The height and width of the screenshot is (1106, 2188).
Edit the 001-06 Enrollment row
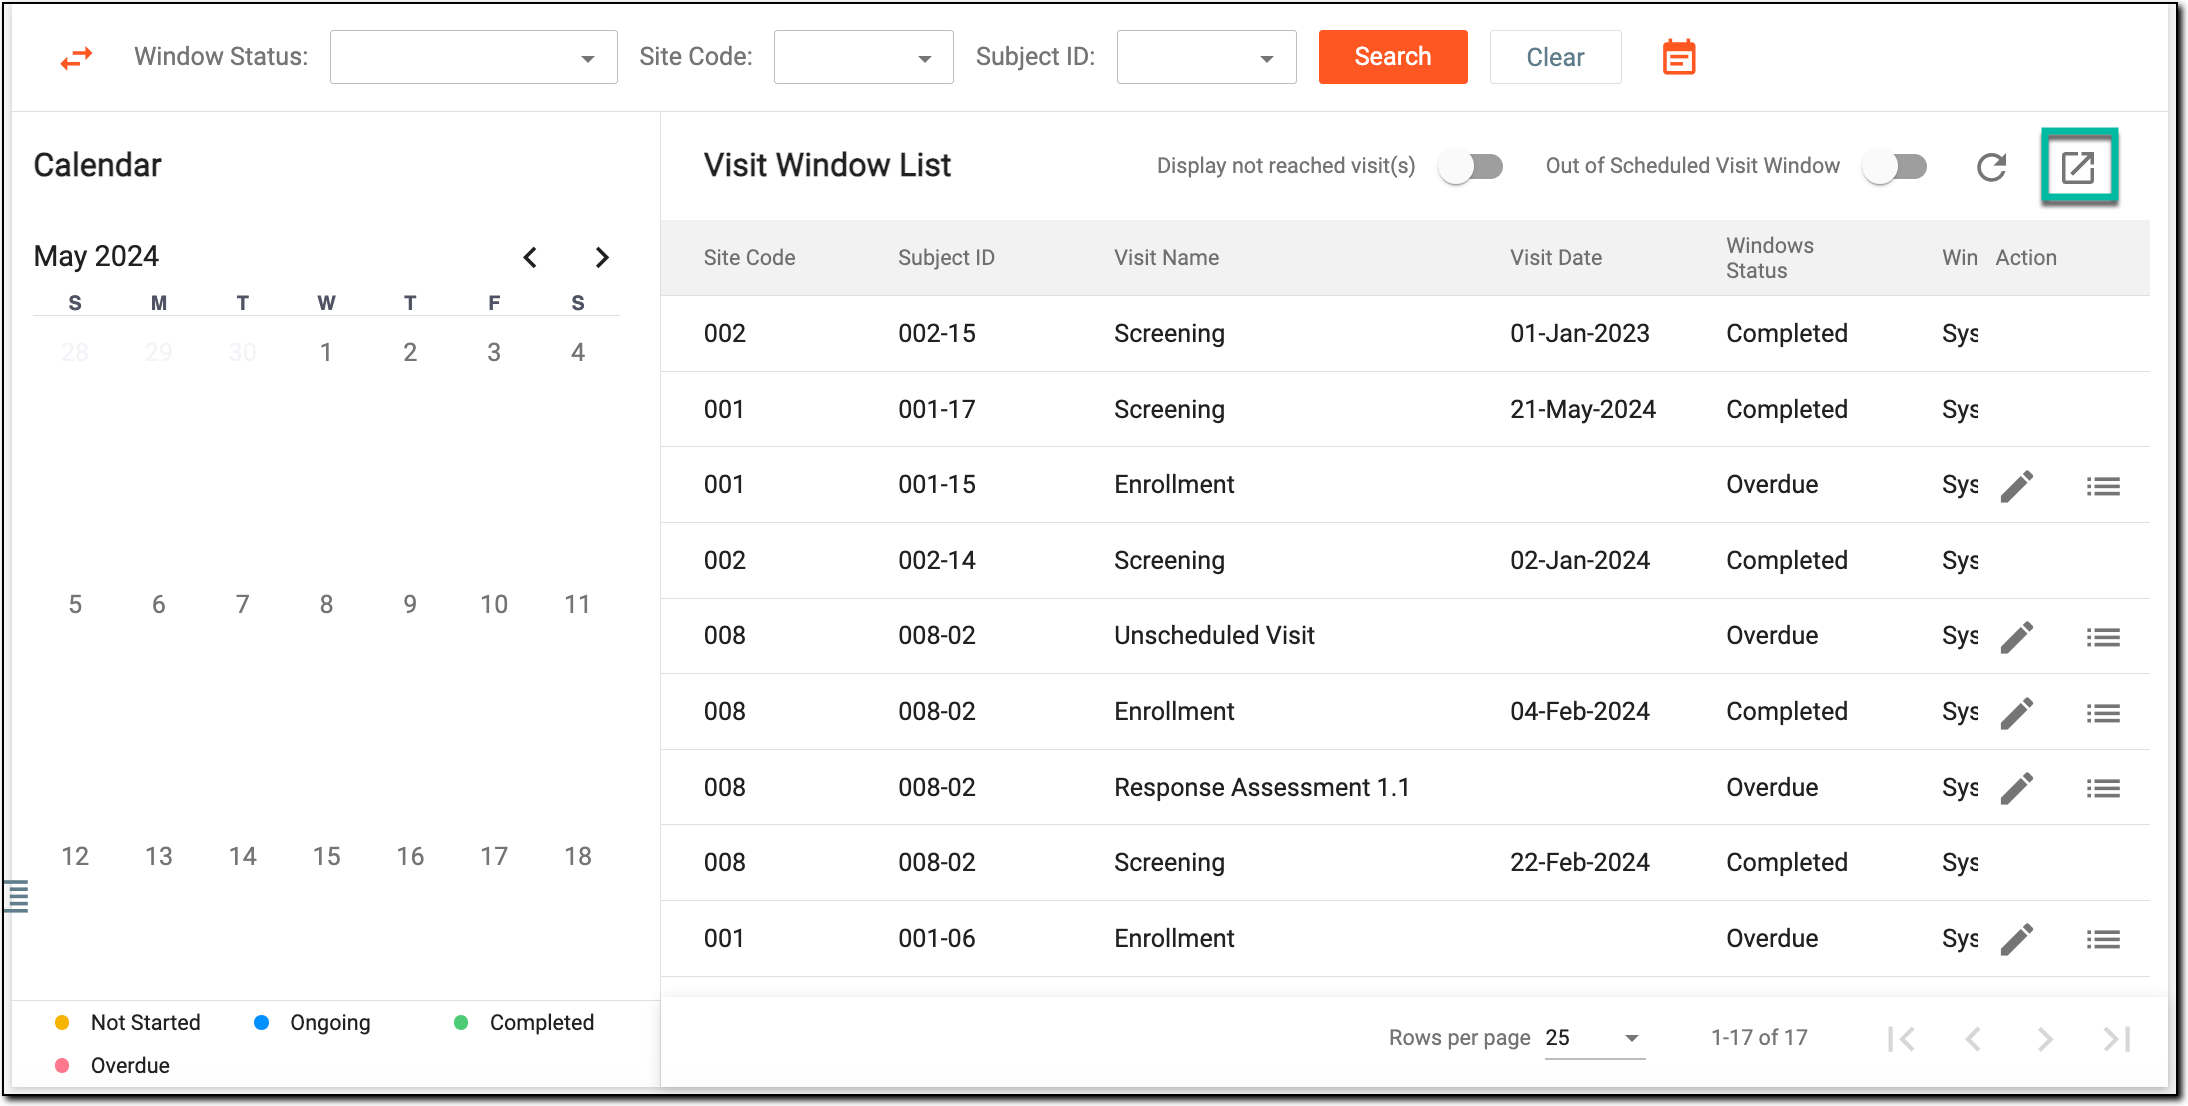[x=2016, y=939]
